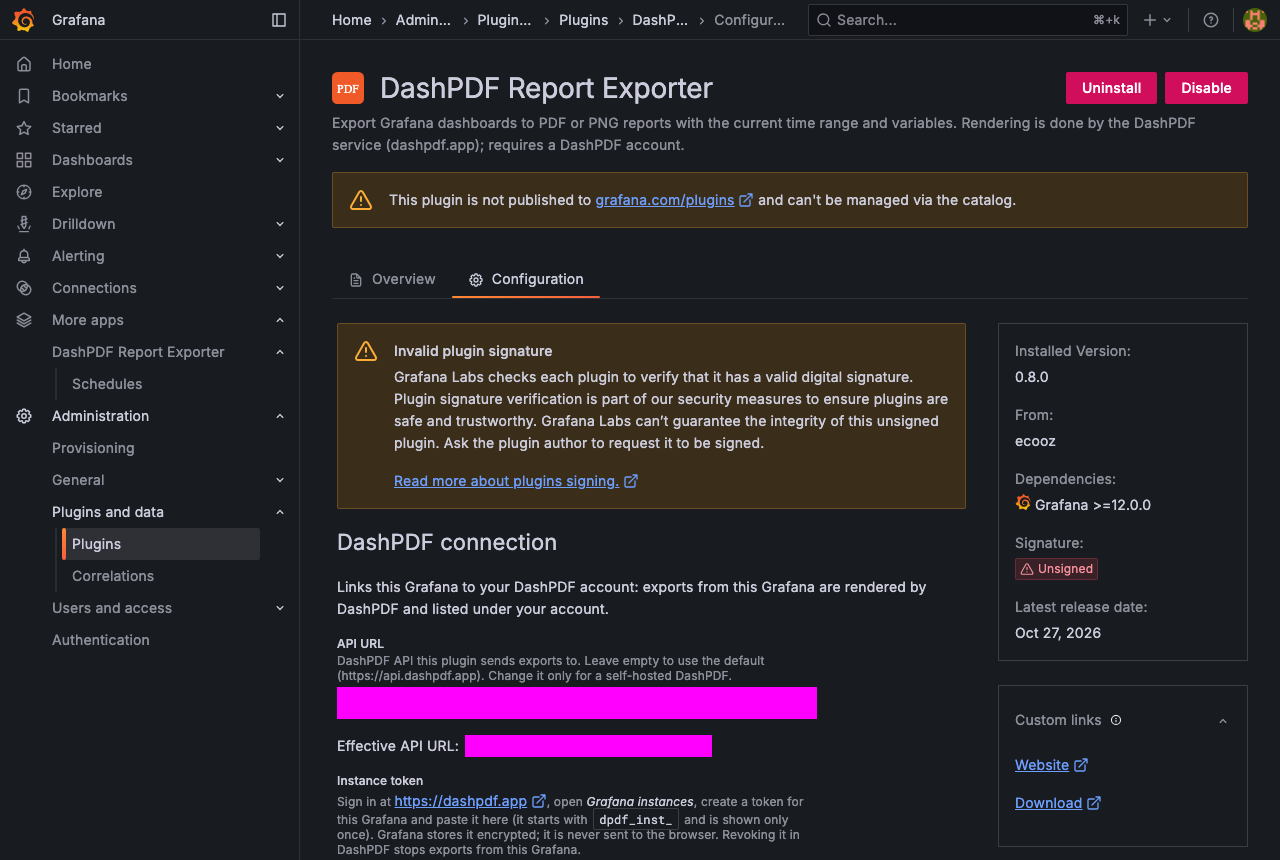Collapse the Administration section chevron
The image size is (1280, 860).
point(280,416)
